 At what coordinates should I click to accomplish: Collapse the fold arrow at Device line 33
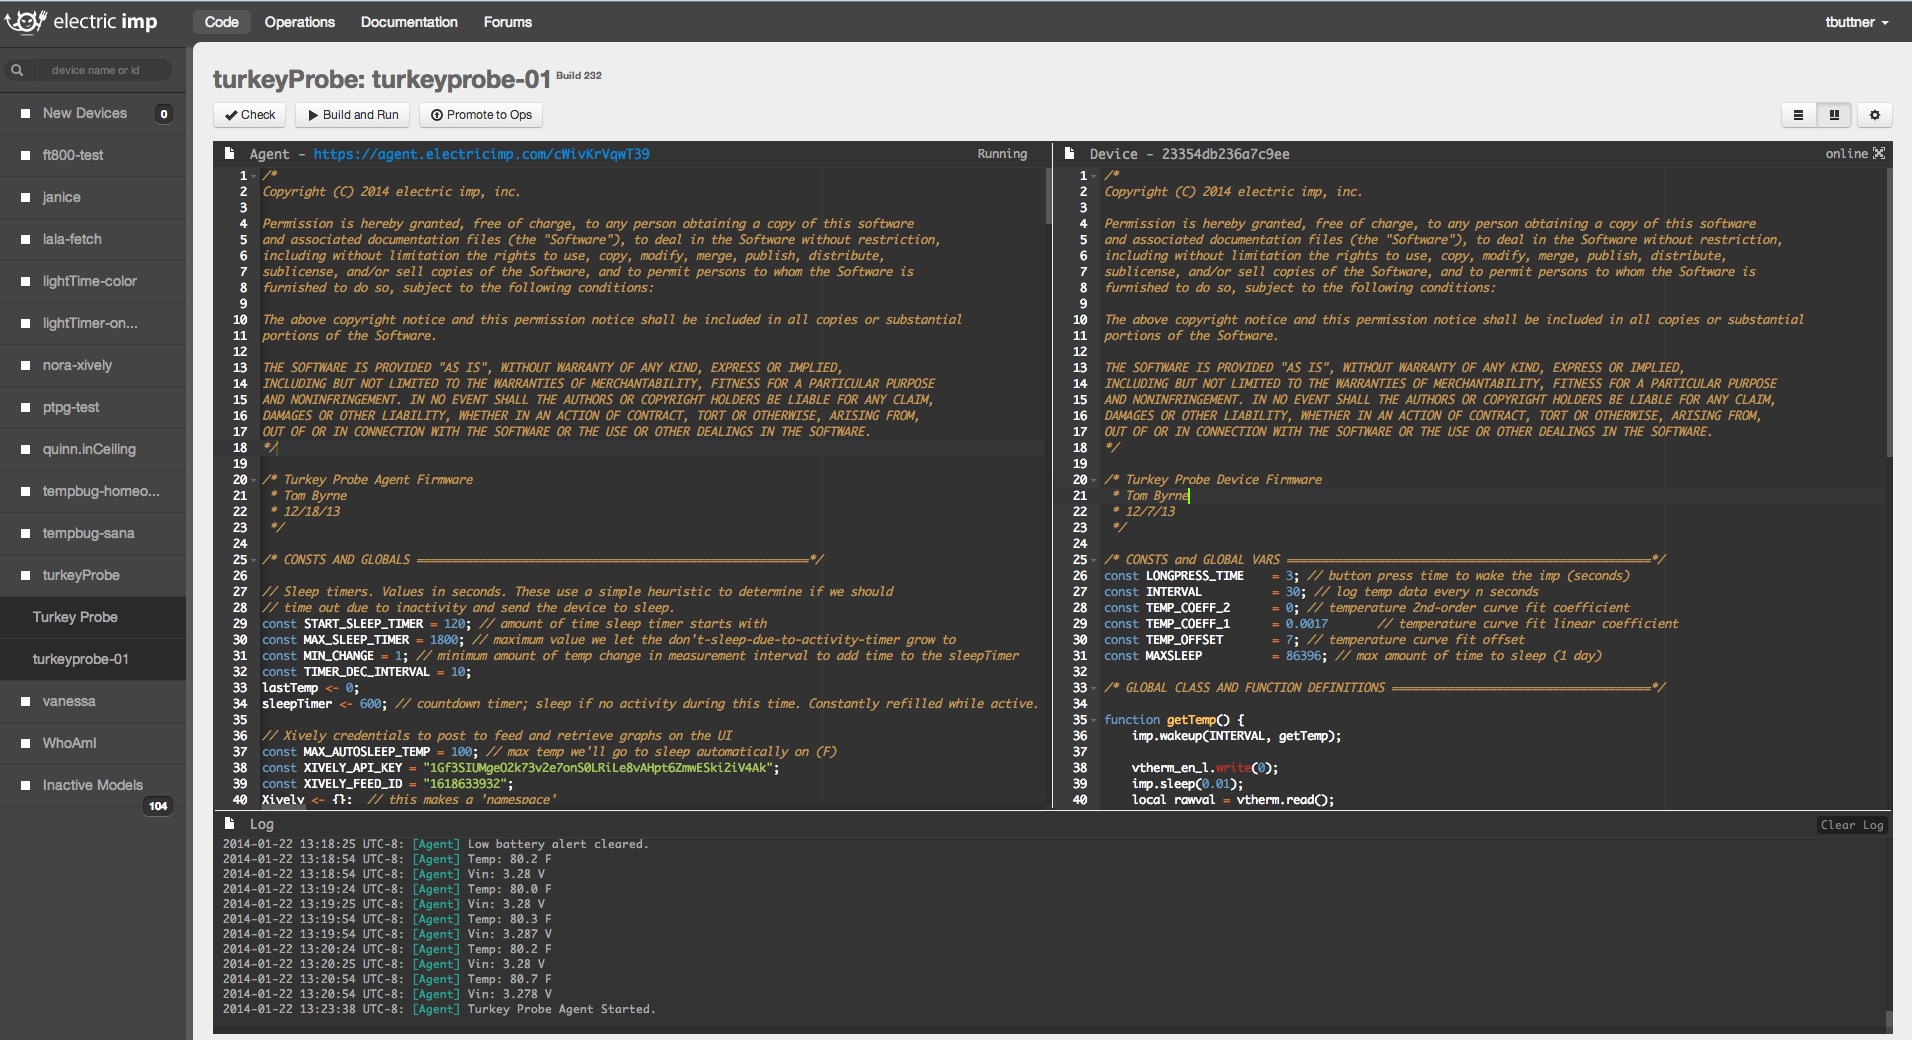pyautogui.click(x=1094, y=688)
